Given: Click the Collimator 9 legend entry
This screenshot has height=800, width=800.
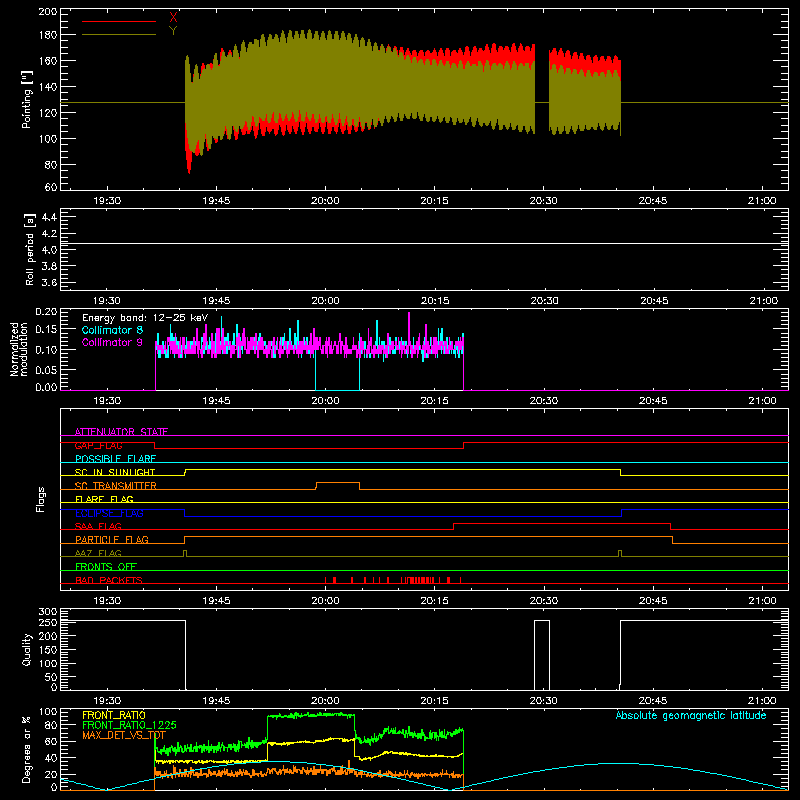Looking at the screenshot, I should coord(112,342).
